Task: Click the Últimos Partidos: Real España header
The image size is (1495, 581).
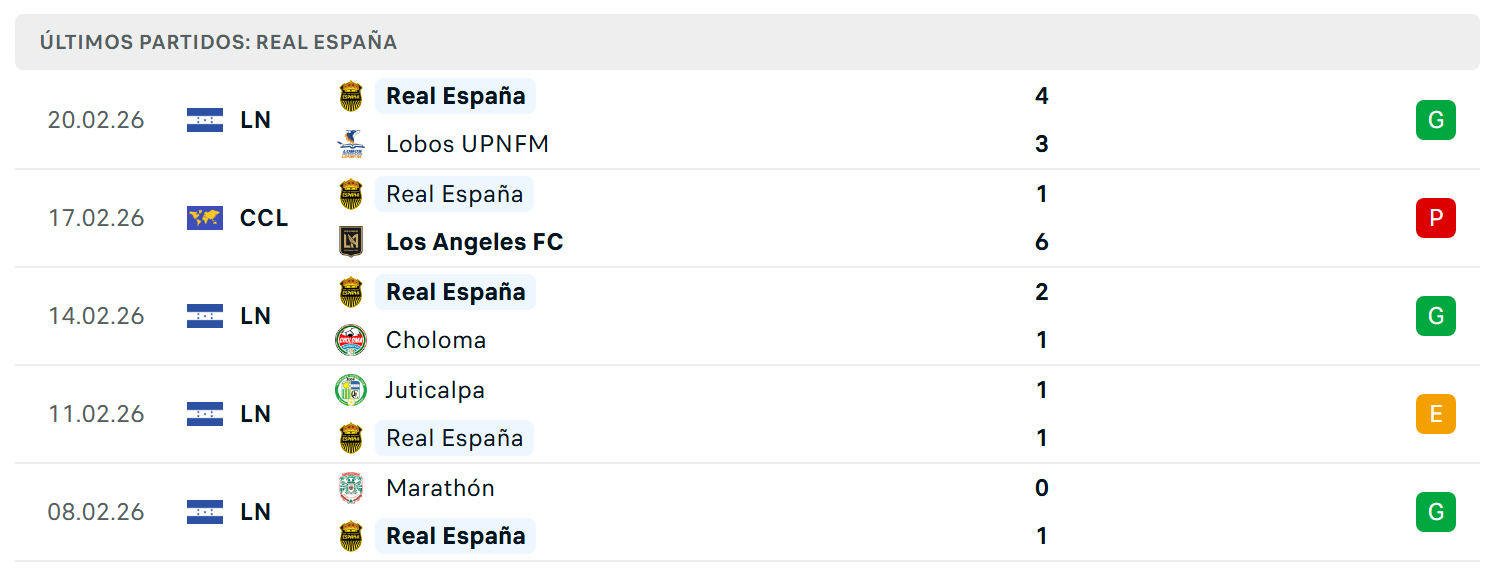Action: pyautogui.click(x=219, y=42)
